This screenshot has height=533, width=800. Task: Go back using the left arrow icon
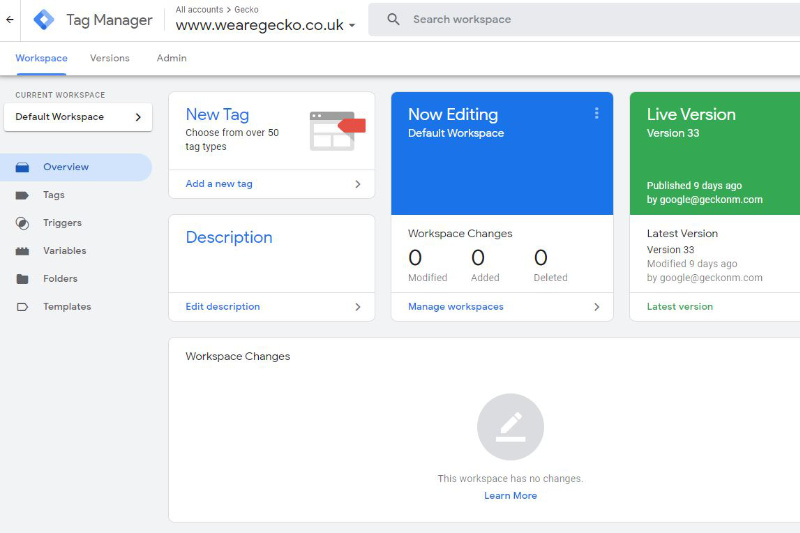click(x=10, y=20)
